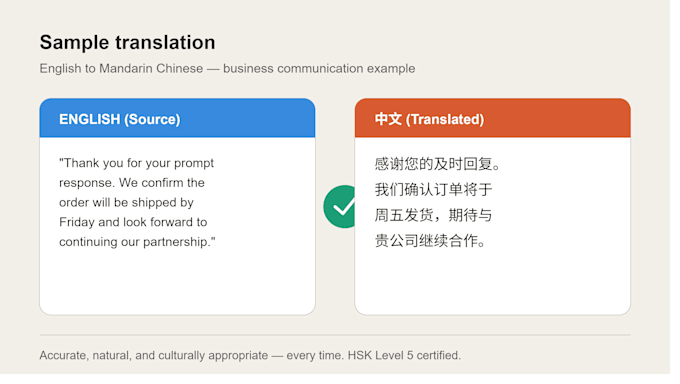680x384 pixels.
Task: Click the Chinese line 感谢您的及时回复
Action: [437, 164]
